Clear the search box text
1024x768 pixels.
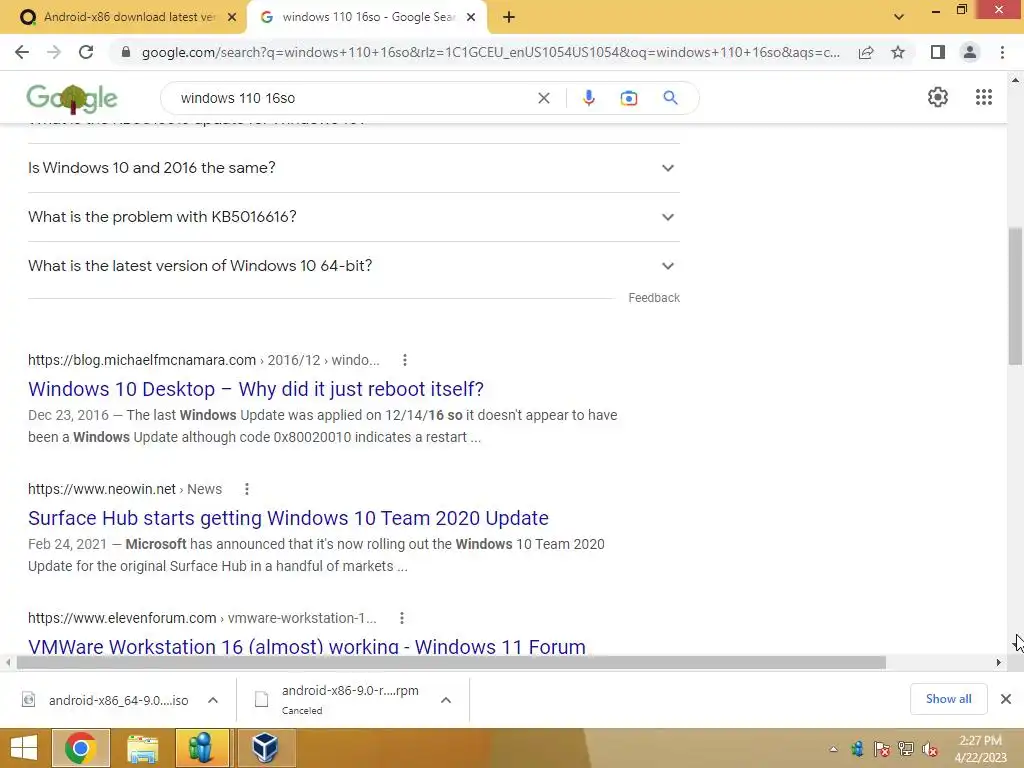(x=543, y=98)
